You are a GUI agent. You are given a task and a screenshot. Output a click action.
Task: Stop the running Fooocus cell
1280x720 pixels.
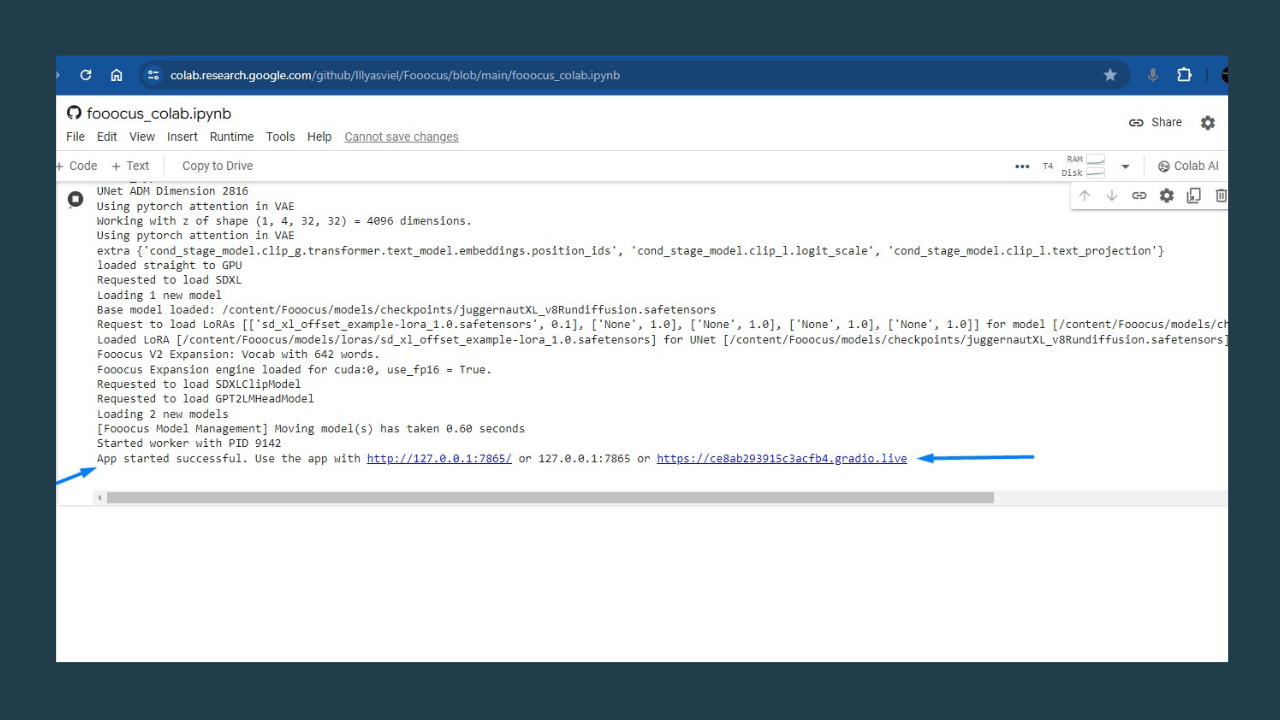pyautogui.click(x=75, y=199)
